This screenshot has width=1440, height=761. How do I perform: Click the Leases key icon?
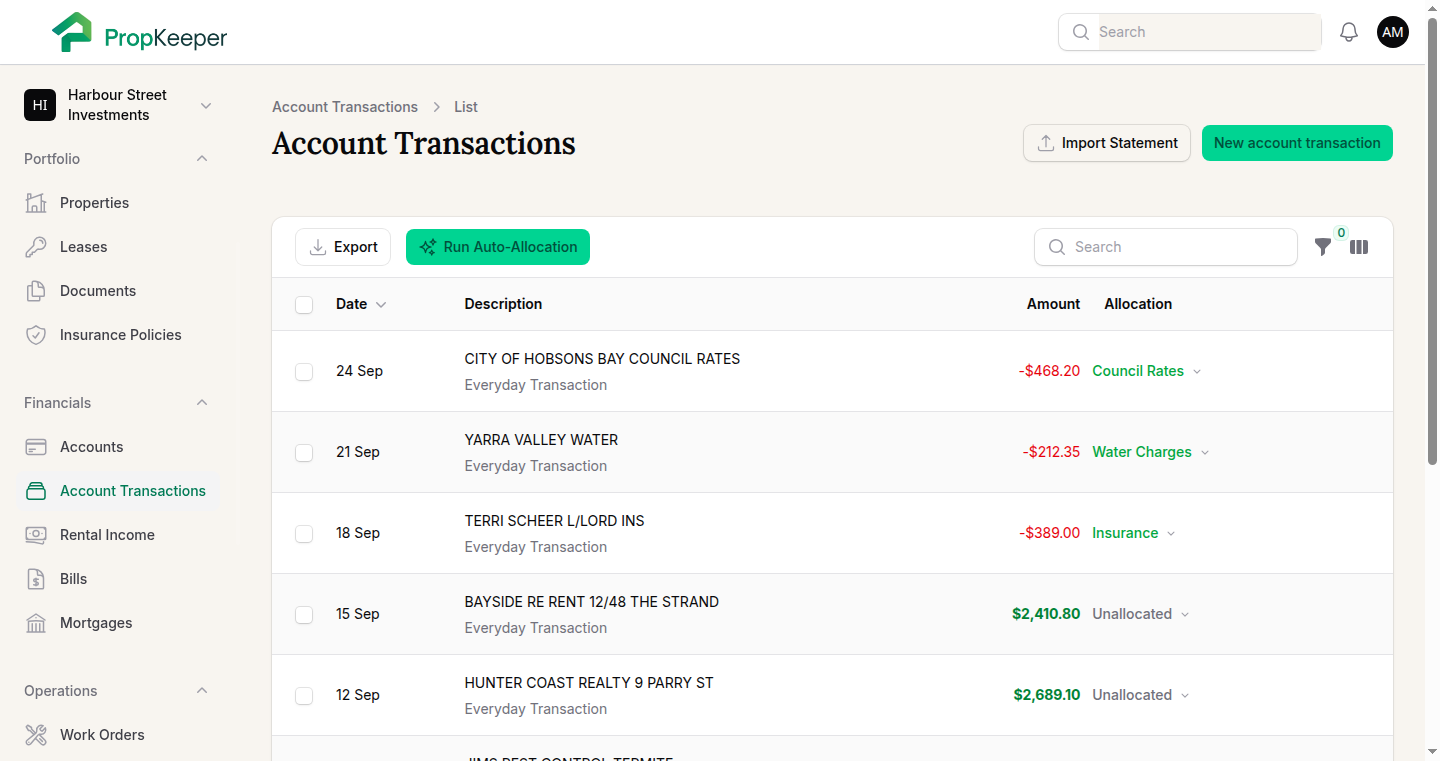click(x=36, y=247)
